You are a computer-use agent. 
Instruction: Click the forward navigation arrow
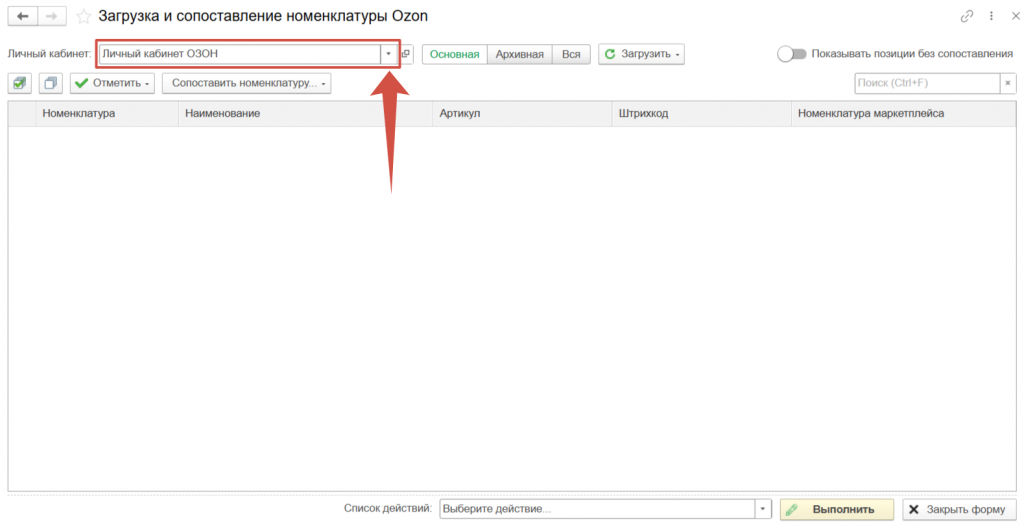pos(53,17)
